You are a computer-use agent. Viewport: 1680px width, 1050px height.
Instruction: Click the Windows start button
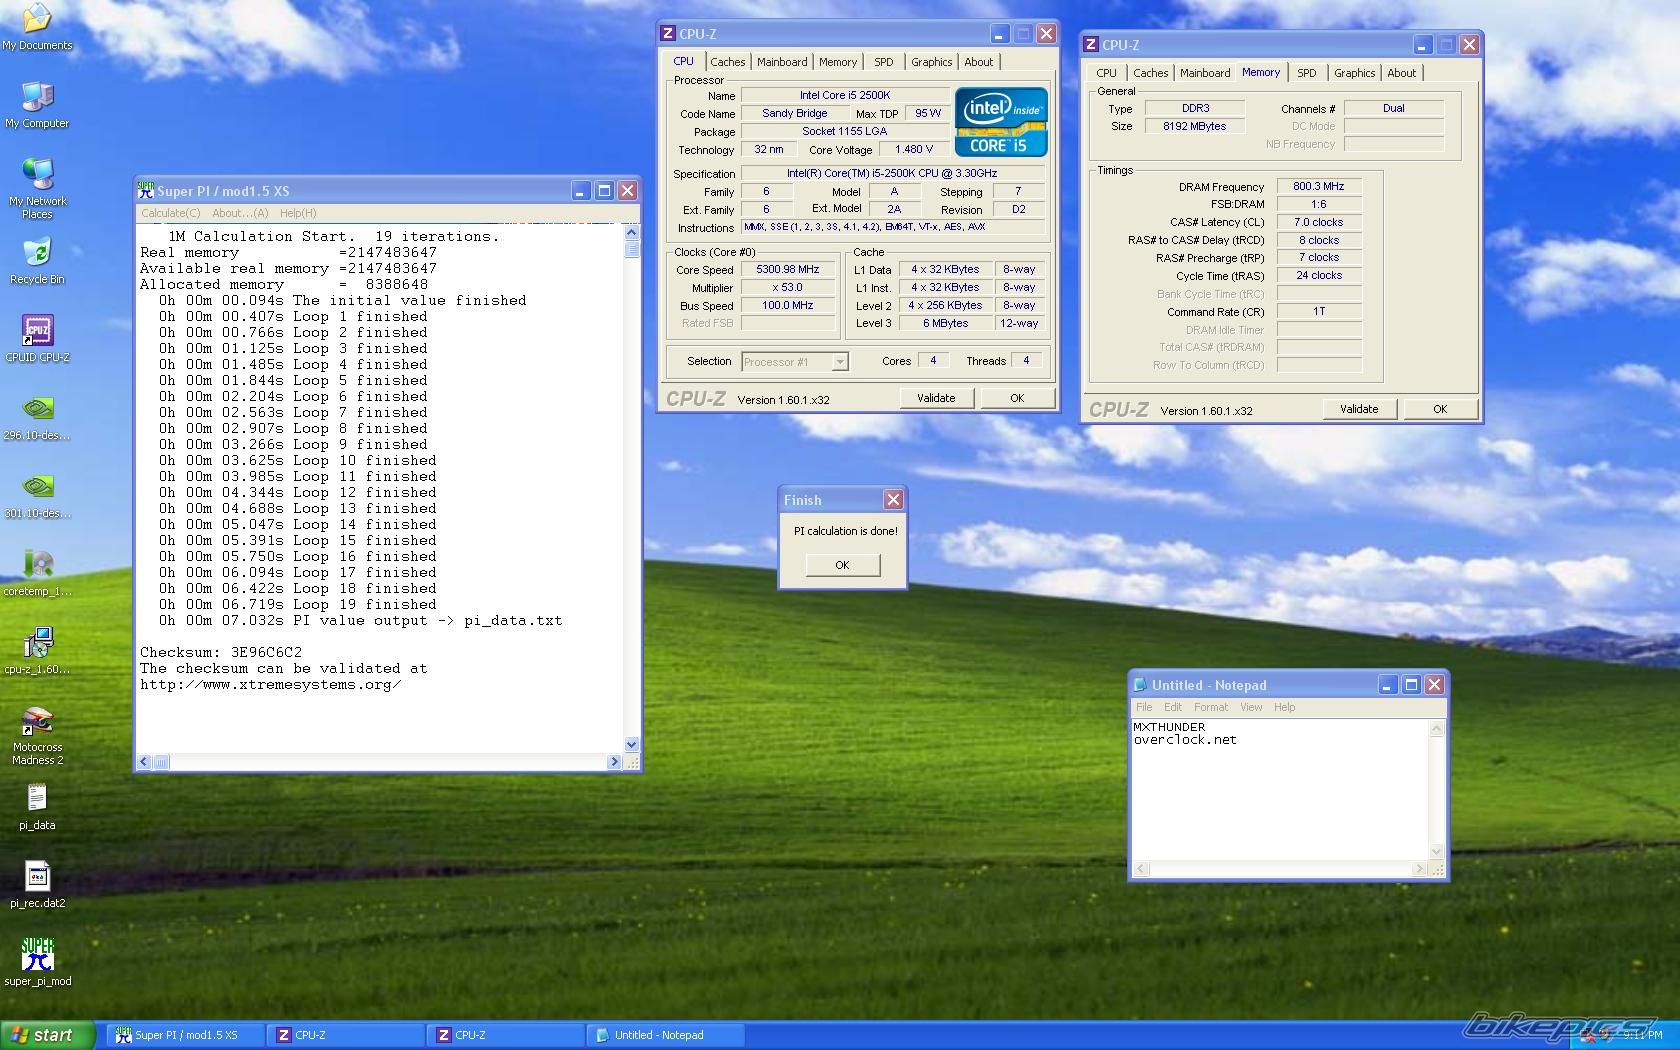(46, 1035)
